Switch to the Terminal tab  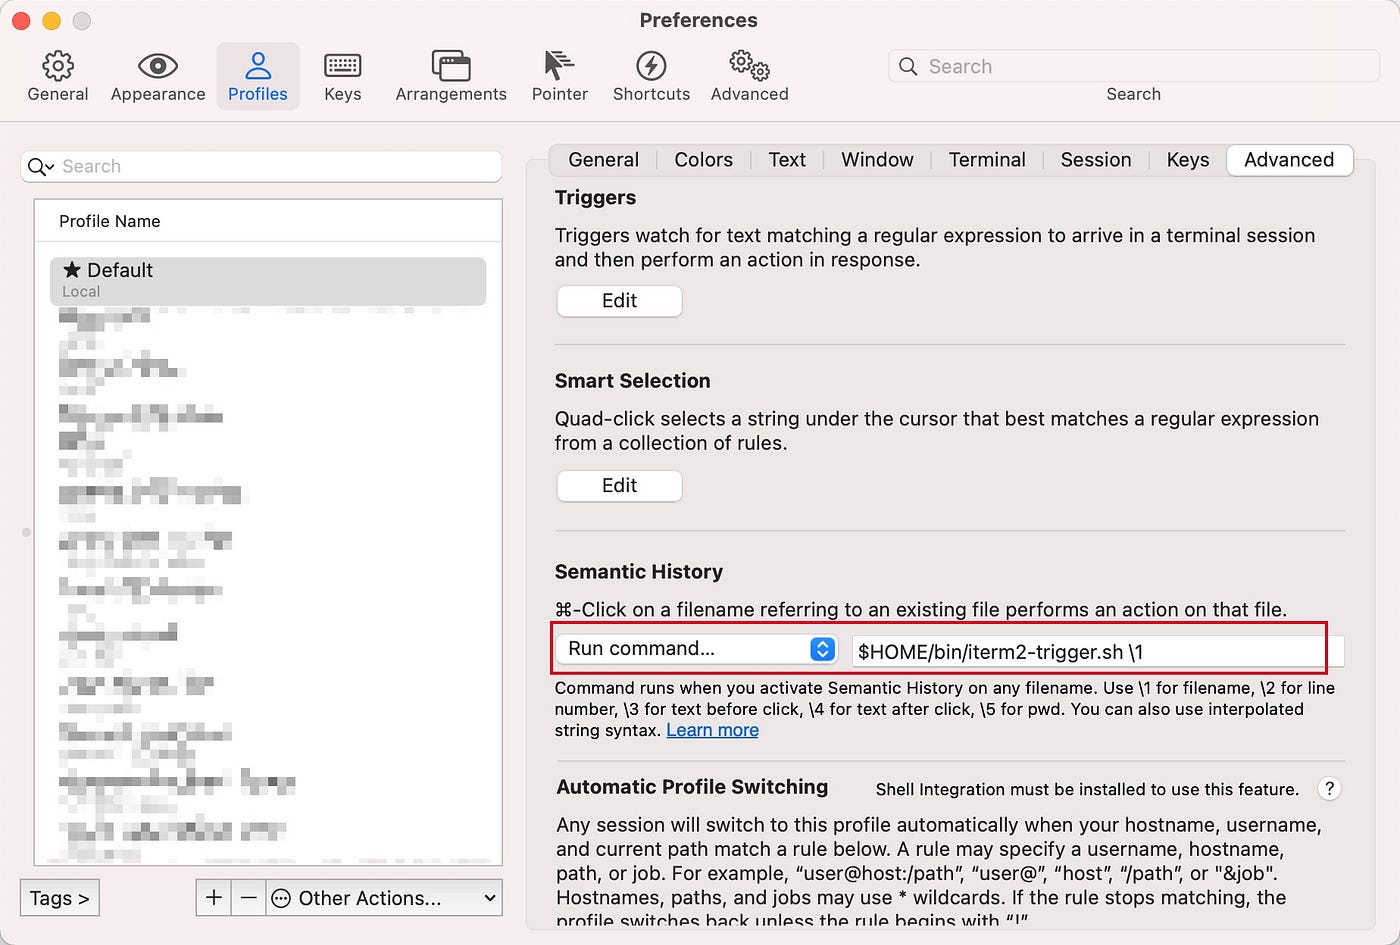(987, 160)
